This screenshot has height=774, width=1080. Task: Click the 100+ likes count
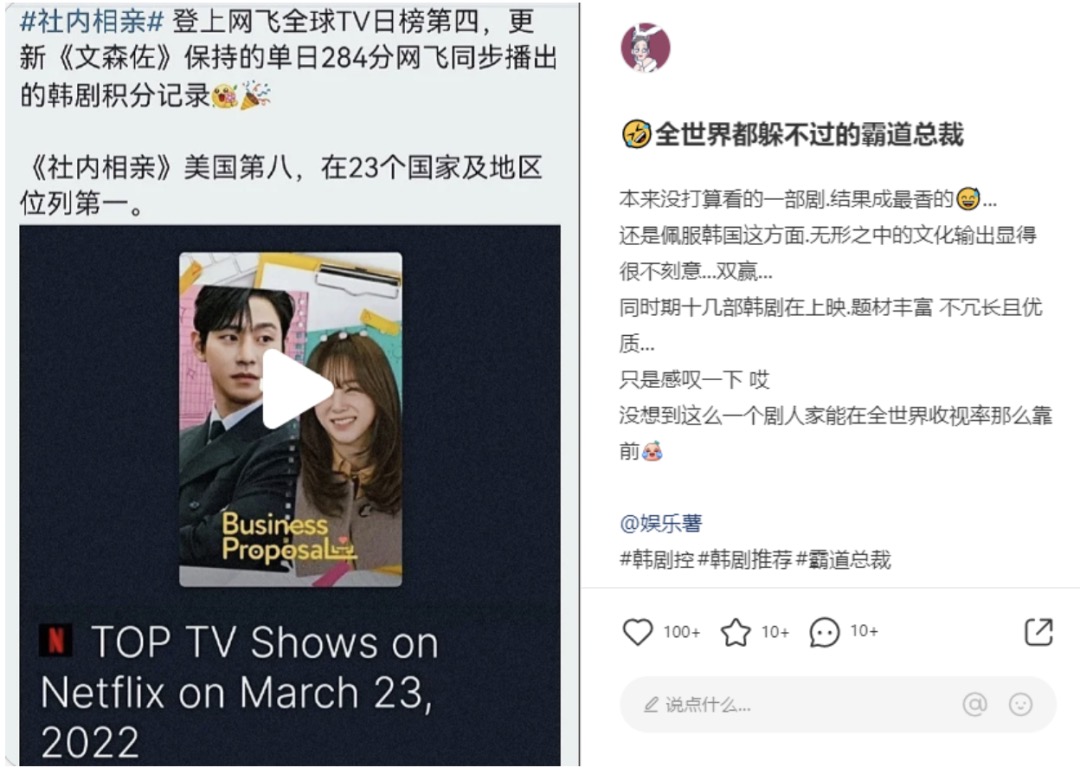(x=681, y=632)
